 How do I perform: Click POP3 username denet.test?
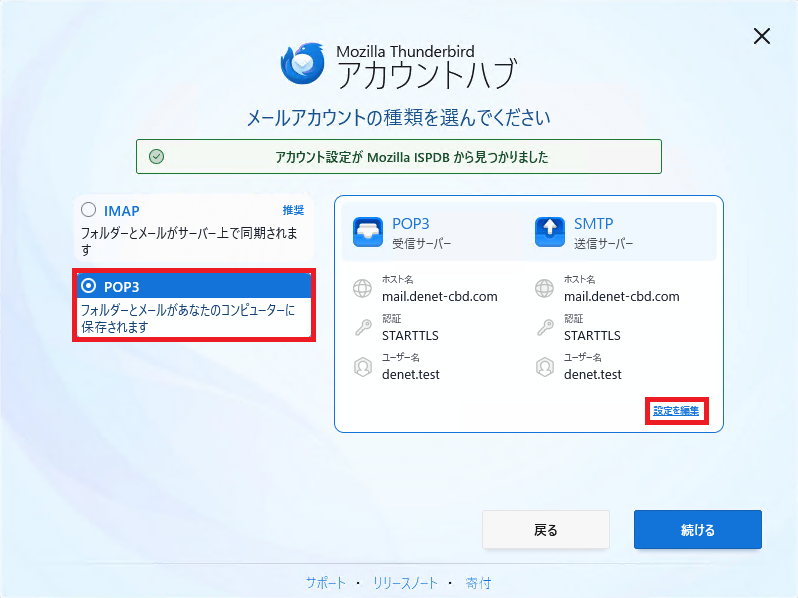click(x=411, y=375)
